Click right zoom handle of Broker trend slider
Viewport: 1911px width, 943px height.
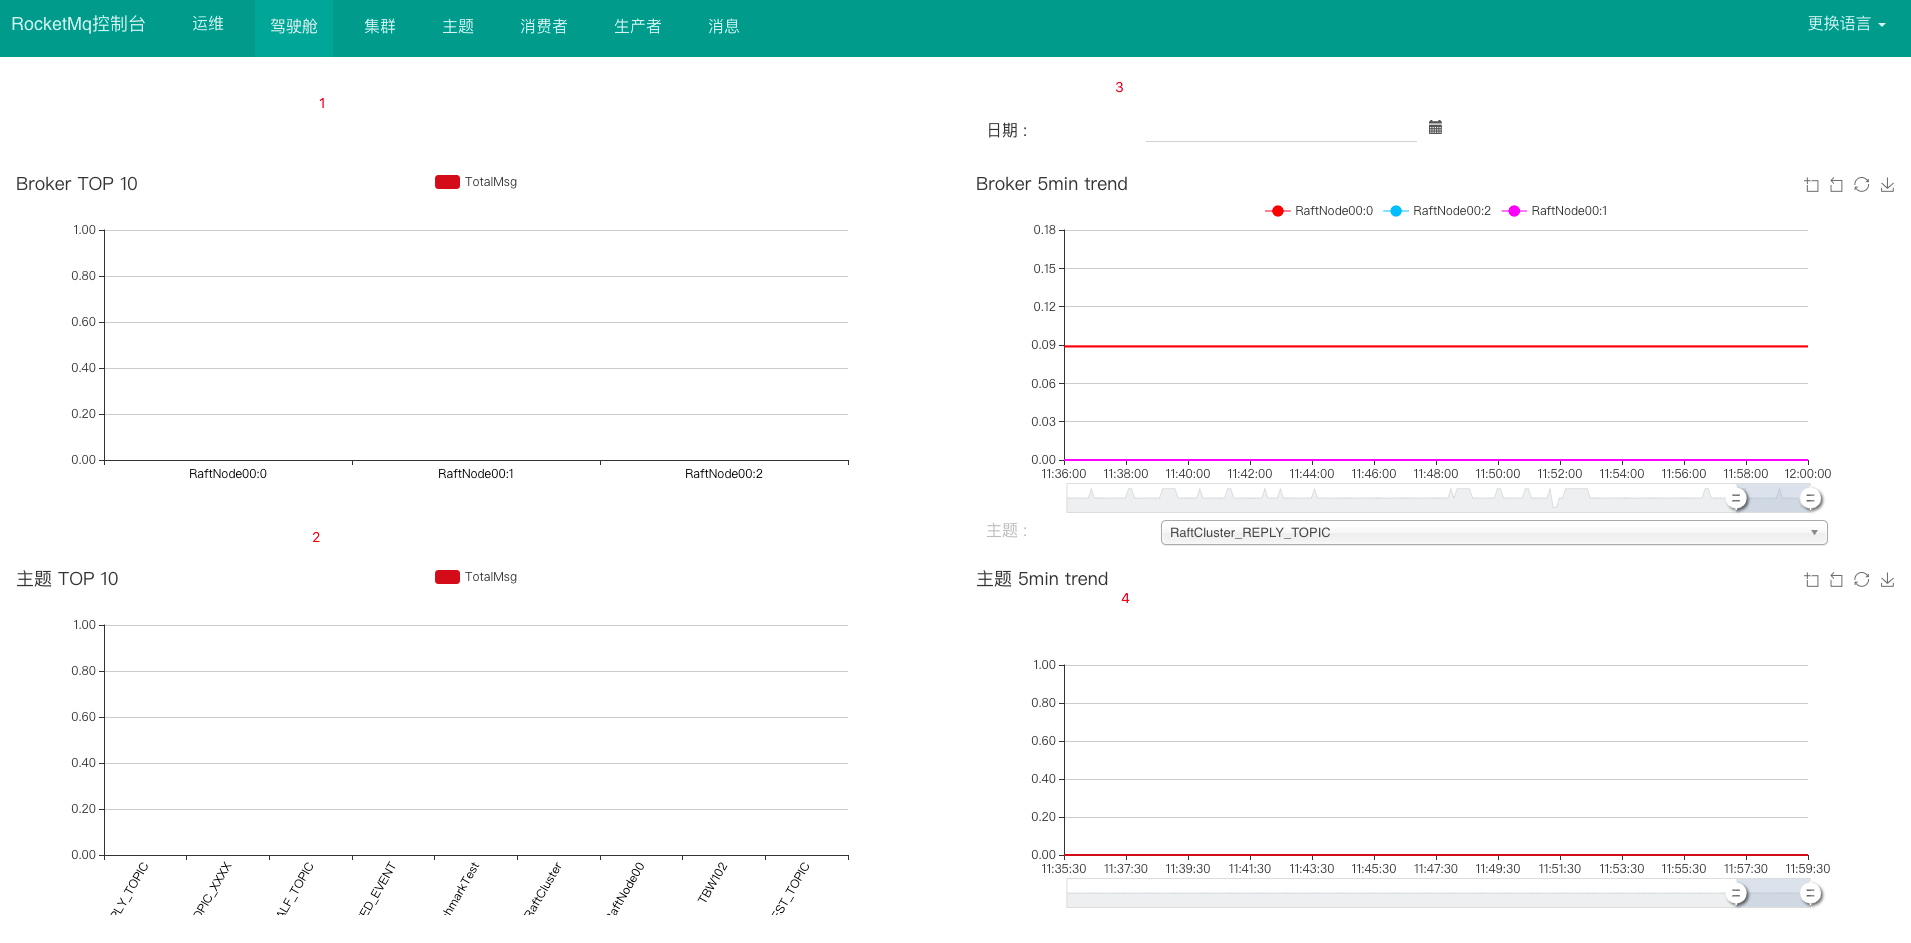tap(1810, 498)
